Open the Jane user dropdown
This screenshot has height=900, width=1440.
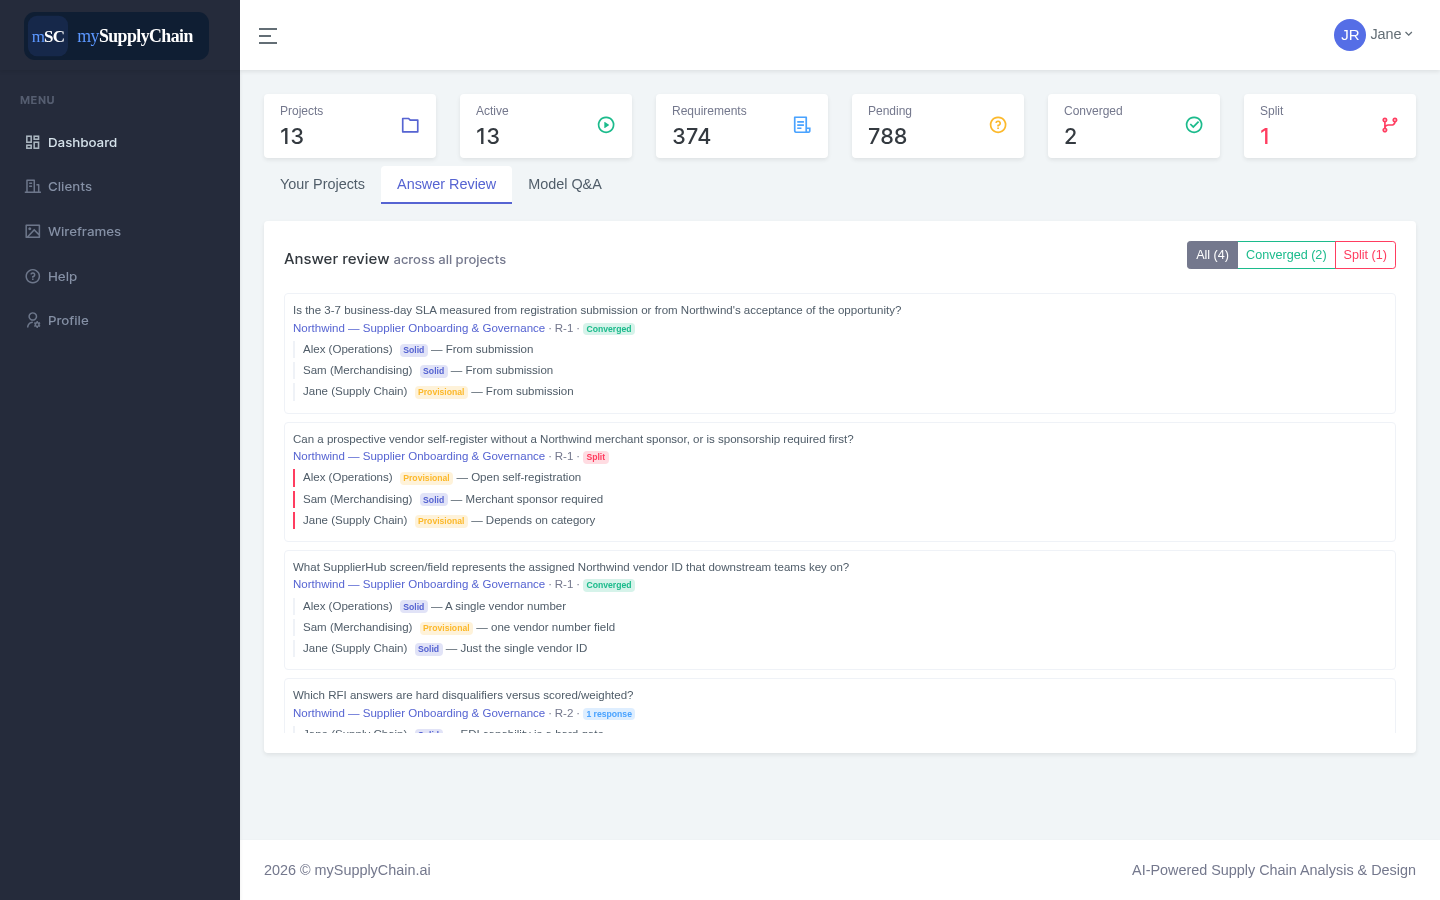tap(1391, 34)
